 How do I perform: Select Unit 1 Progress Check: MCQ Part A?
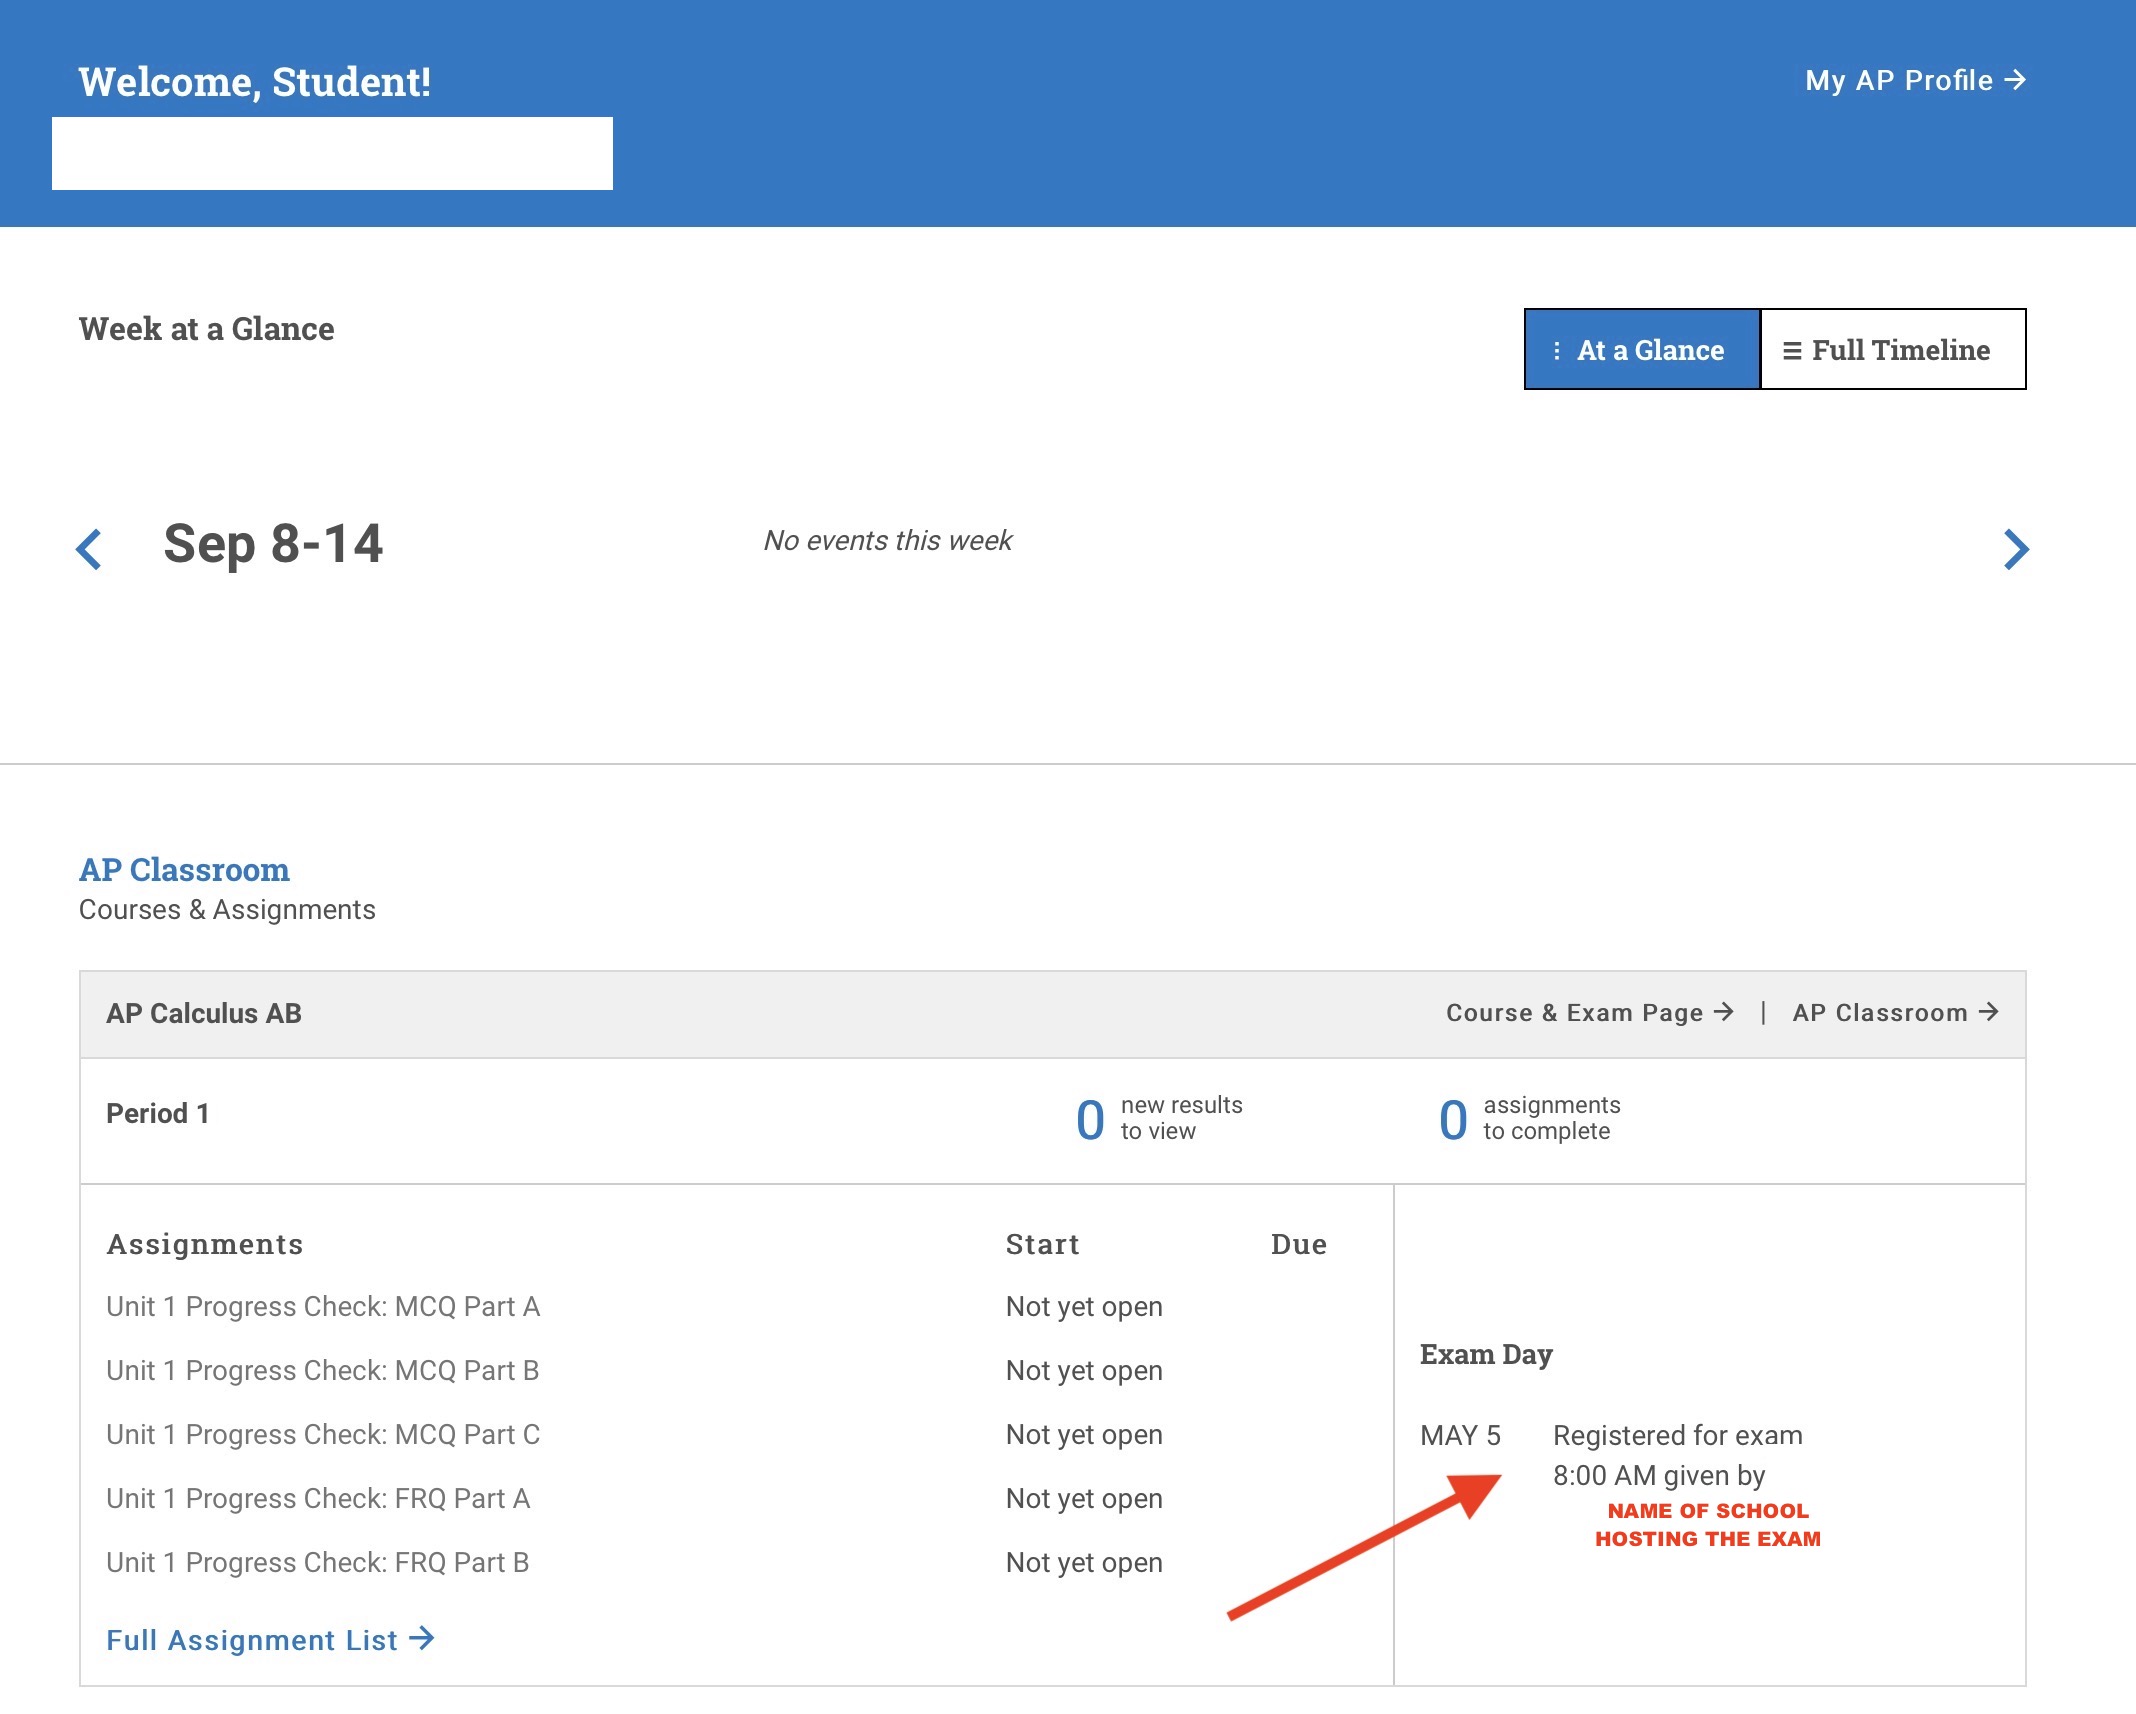coord(323,1306)
